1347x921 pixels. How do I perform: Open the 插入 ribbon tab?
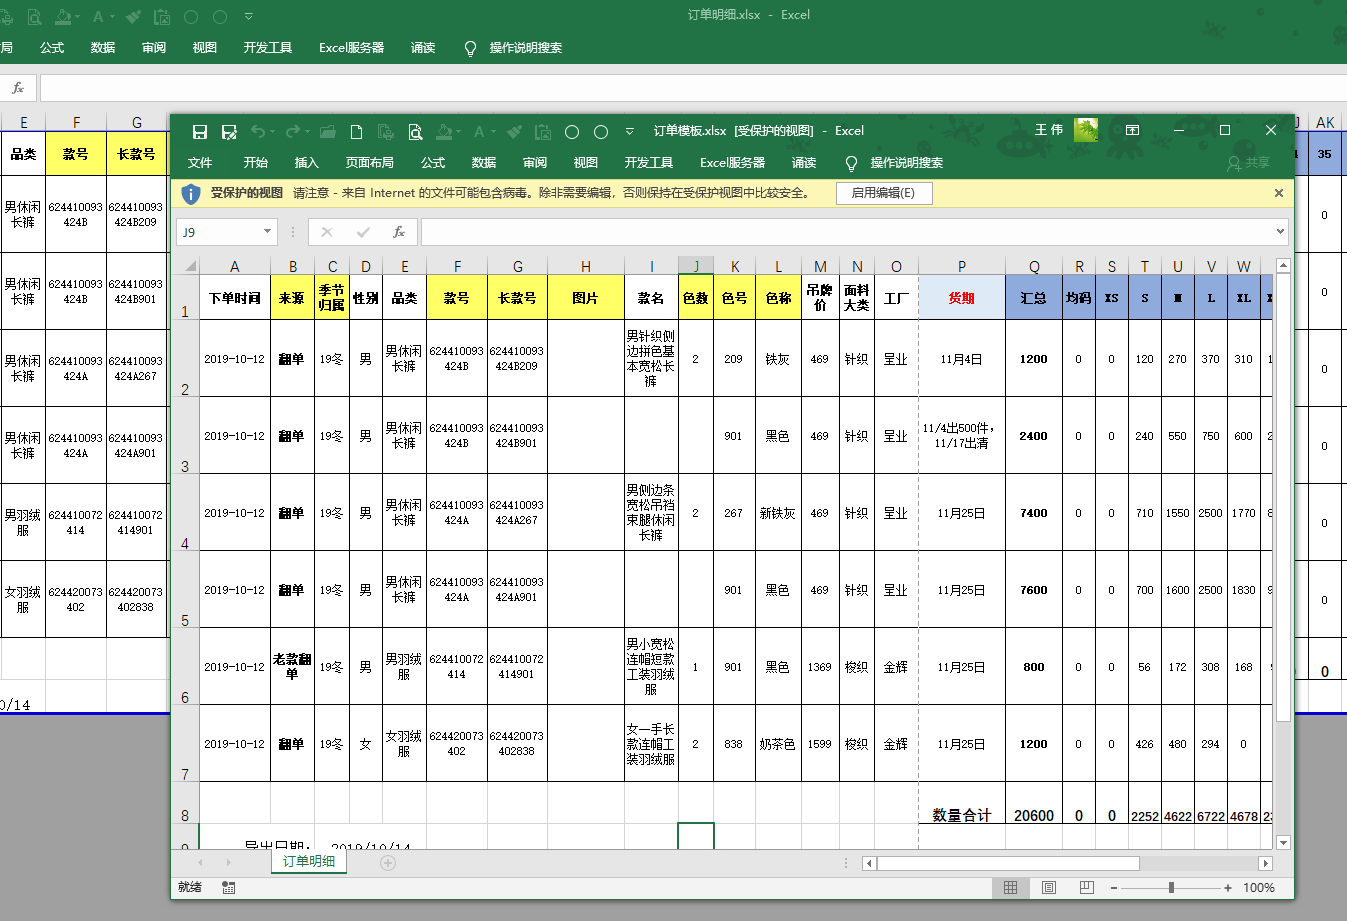[x=307, y=163]
